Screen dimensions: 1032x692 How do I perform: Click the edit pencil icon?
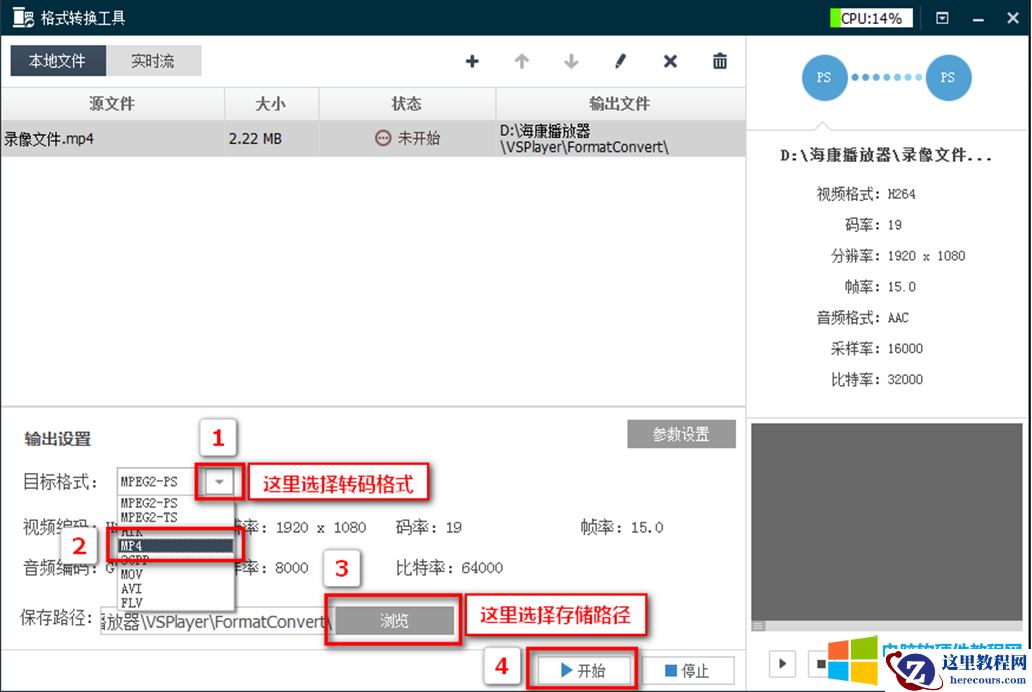[620, 61]
